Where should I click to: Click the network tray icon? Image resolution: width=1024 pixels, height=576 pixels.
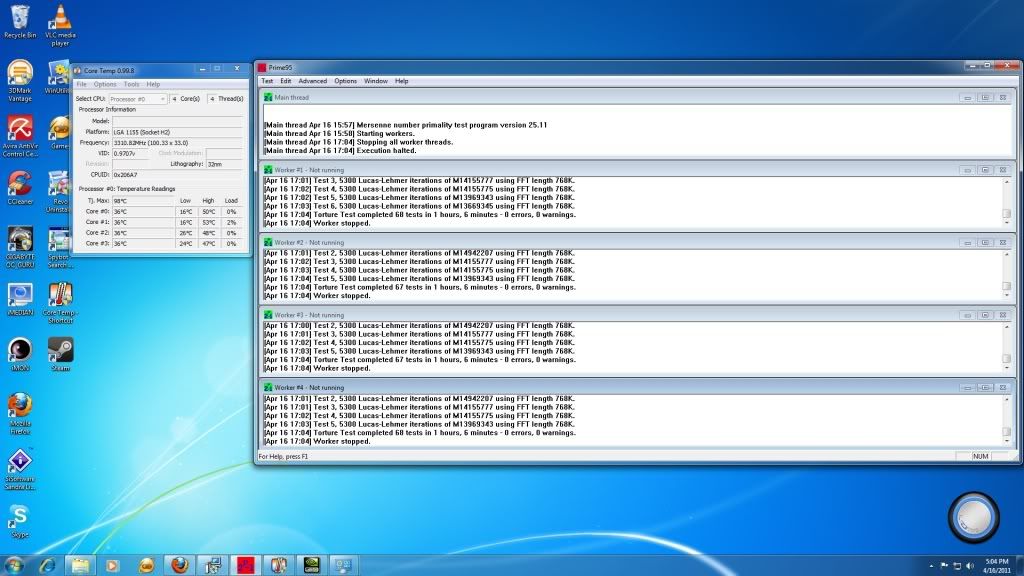(x=957, y=566)
